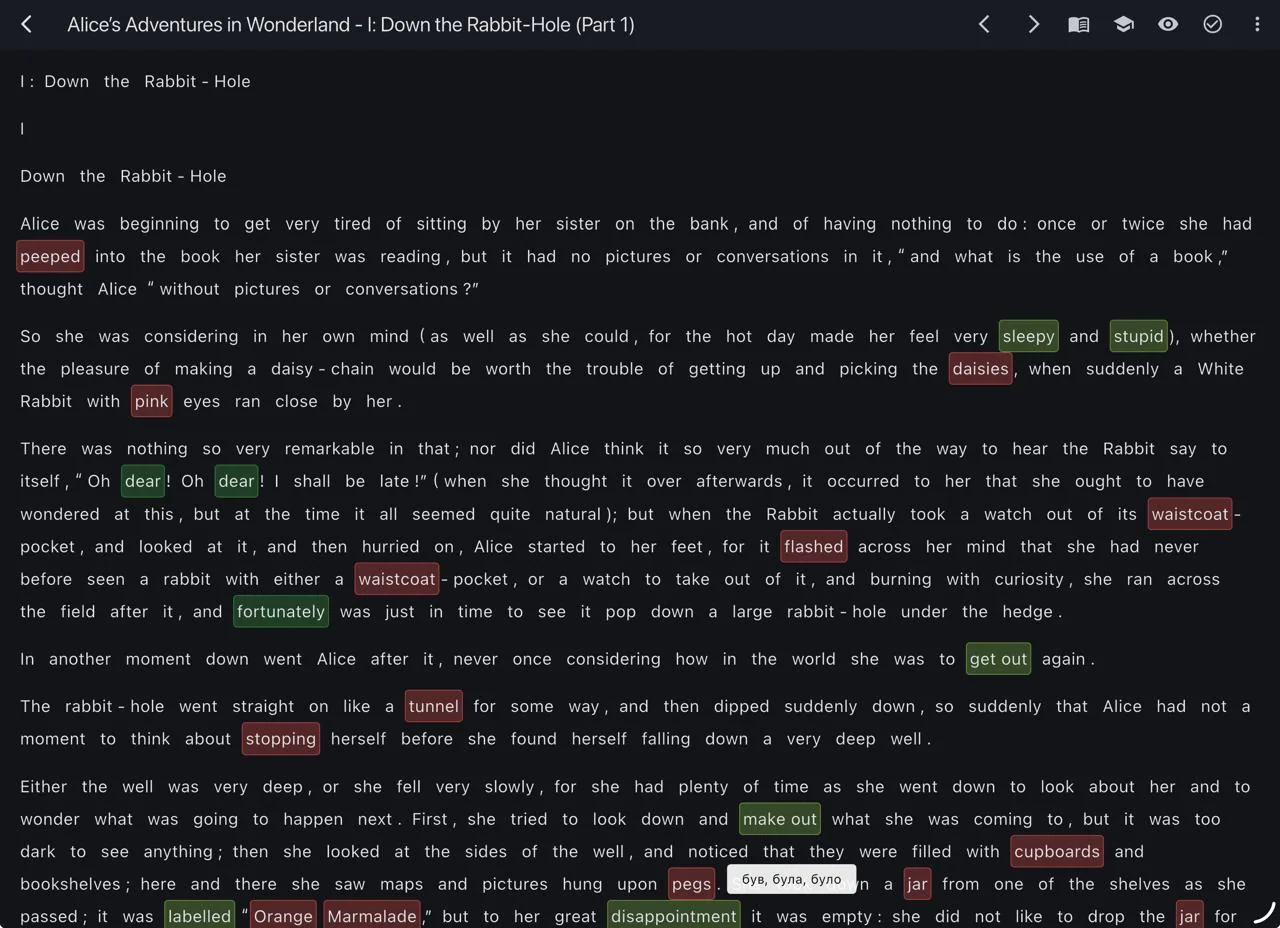Click the word "remarkable" in the text
This screenshot has height=928, width=1280.
[328, 449]
